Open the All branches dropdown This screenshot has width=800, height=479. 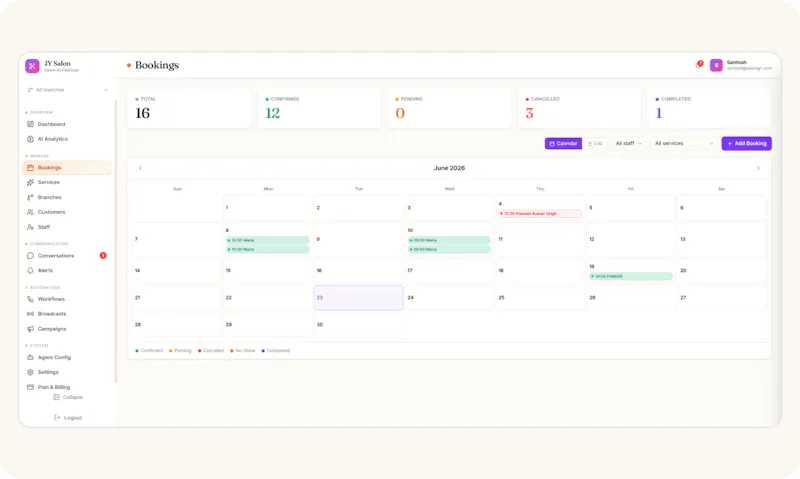[x=67, y=90]
